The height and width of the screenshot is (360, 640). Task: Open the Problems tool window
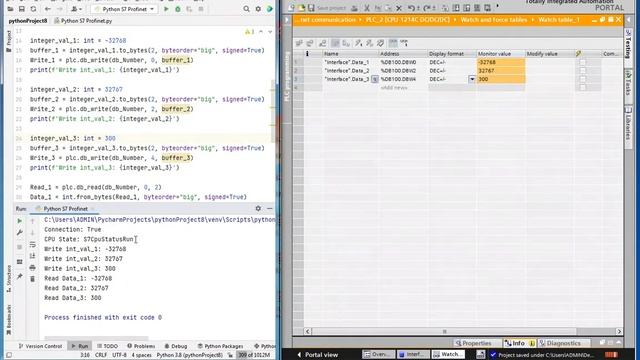[141, 346]
